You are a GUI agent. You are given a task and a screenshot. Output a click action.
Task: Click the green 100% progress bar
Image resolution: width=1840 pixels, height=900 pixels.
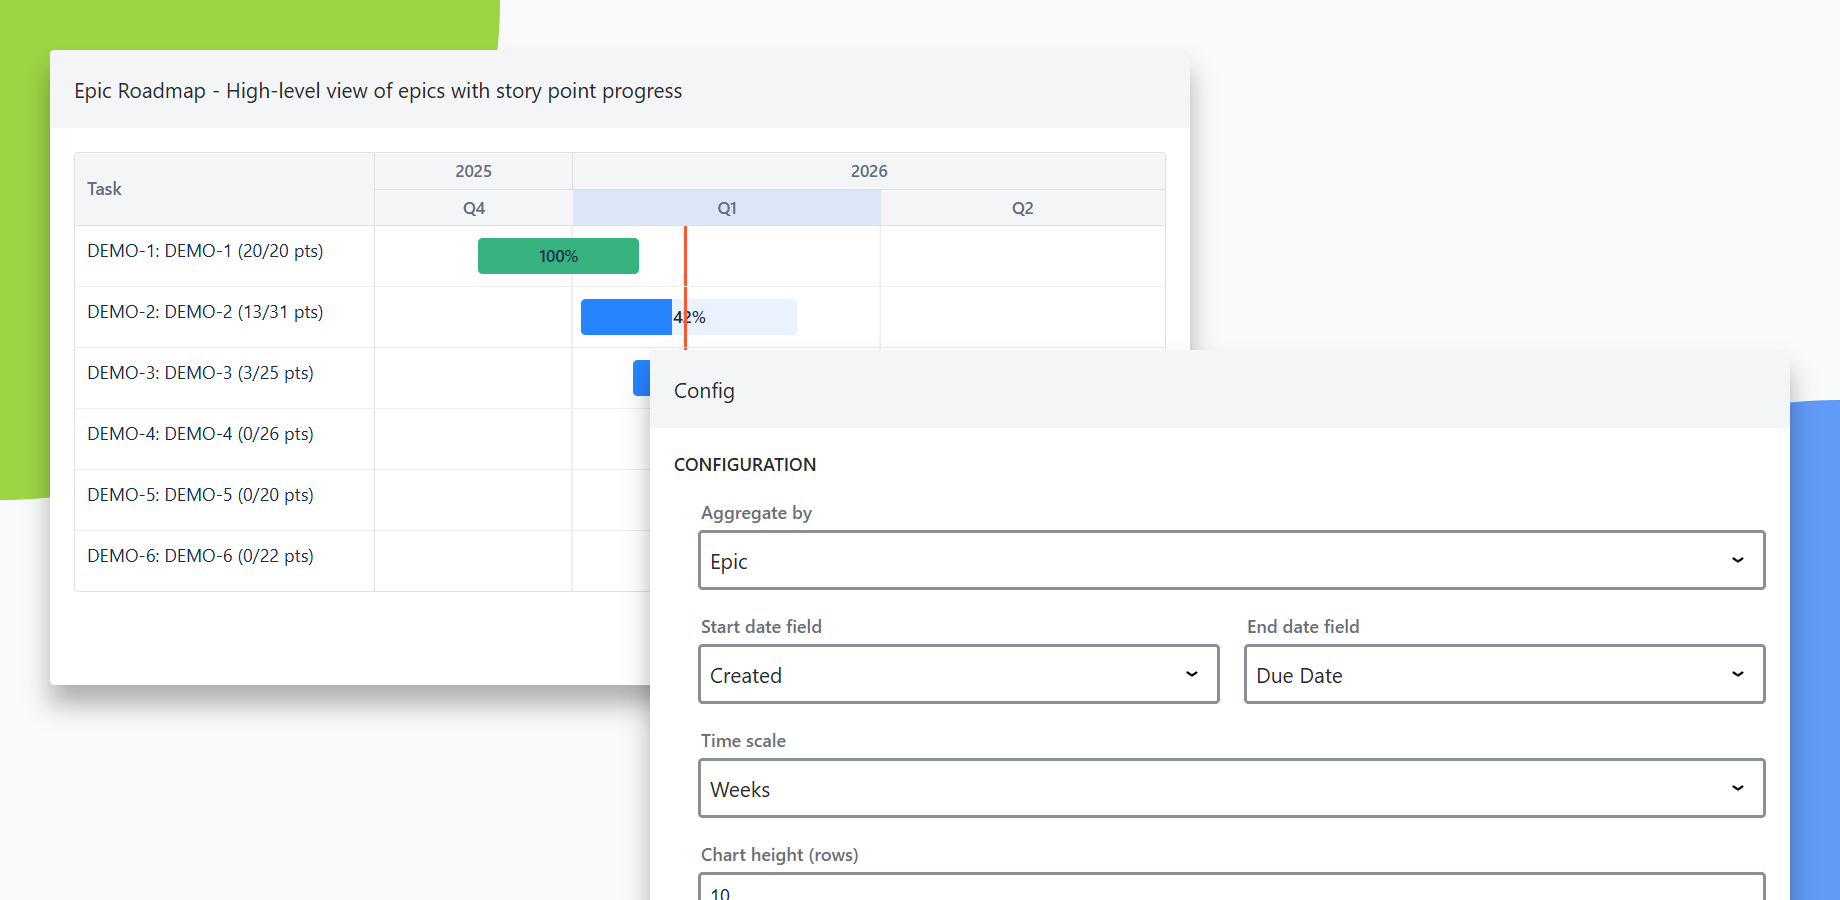click(x=558, y=255)
